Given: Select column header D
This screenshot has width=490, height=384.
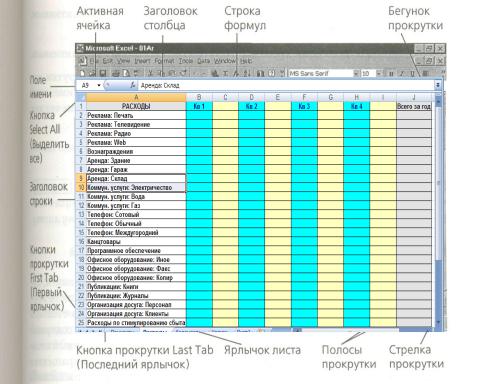Looking at the screenshot, I should [x=252, y=97].
